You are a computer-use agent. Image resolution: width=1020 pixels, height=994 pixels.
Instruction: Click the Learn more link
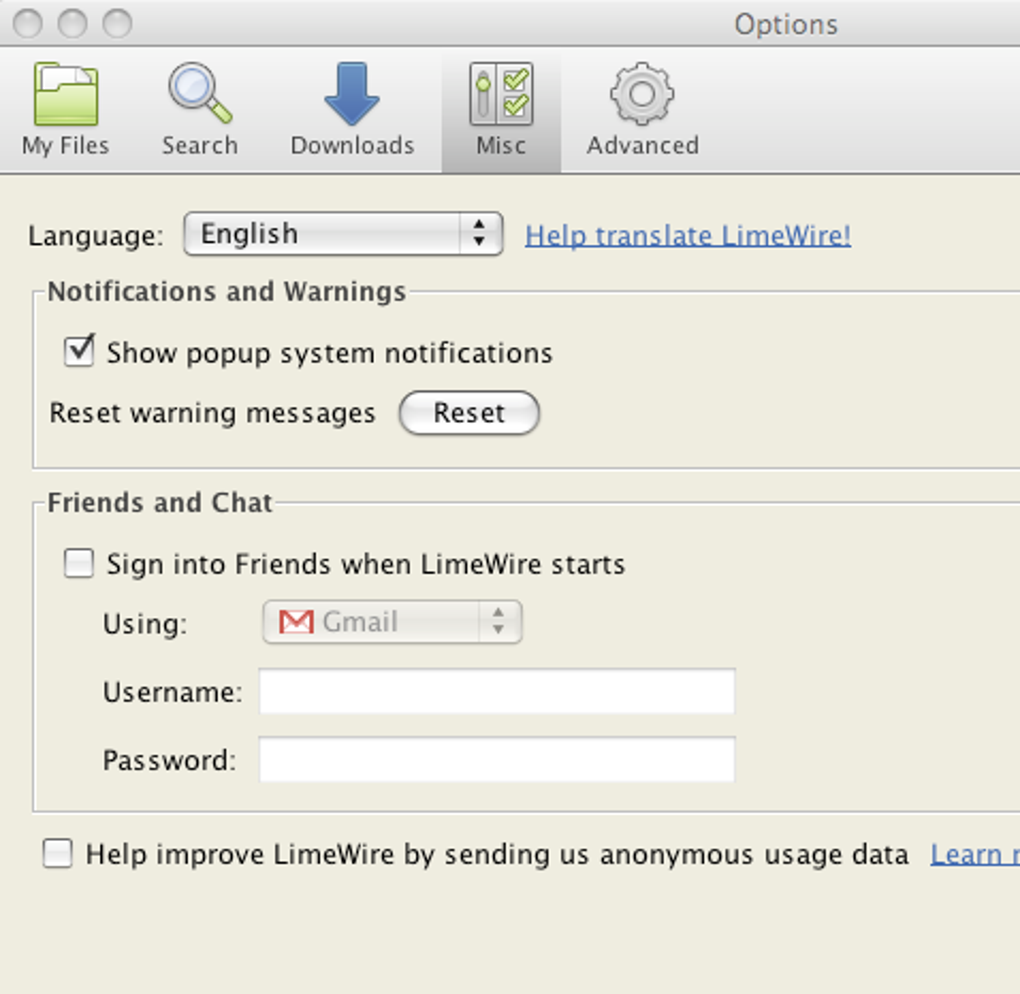point(974,855)
